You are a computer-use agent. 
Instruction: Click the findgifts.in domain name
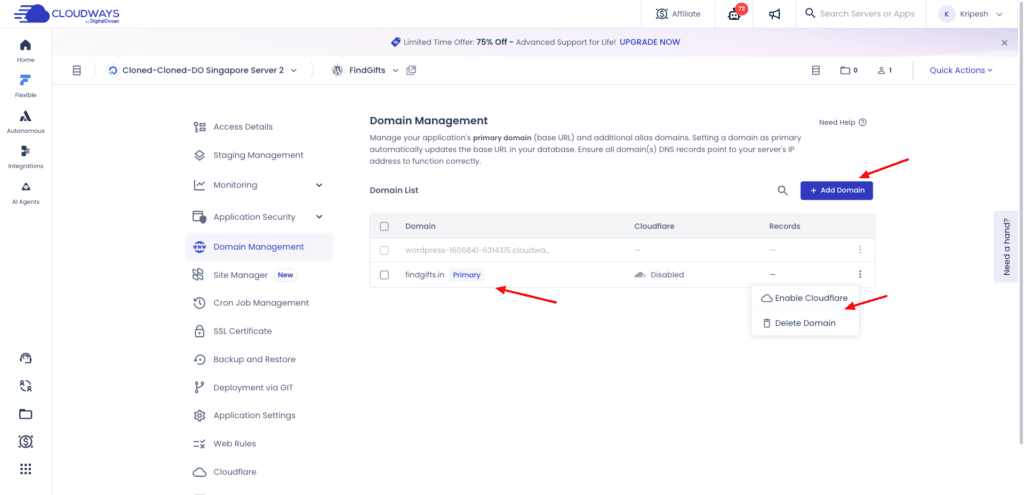click(424, 275)
